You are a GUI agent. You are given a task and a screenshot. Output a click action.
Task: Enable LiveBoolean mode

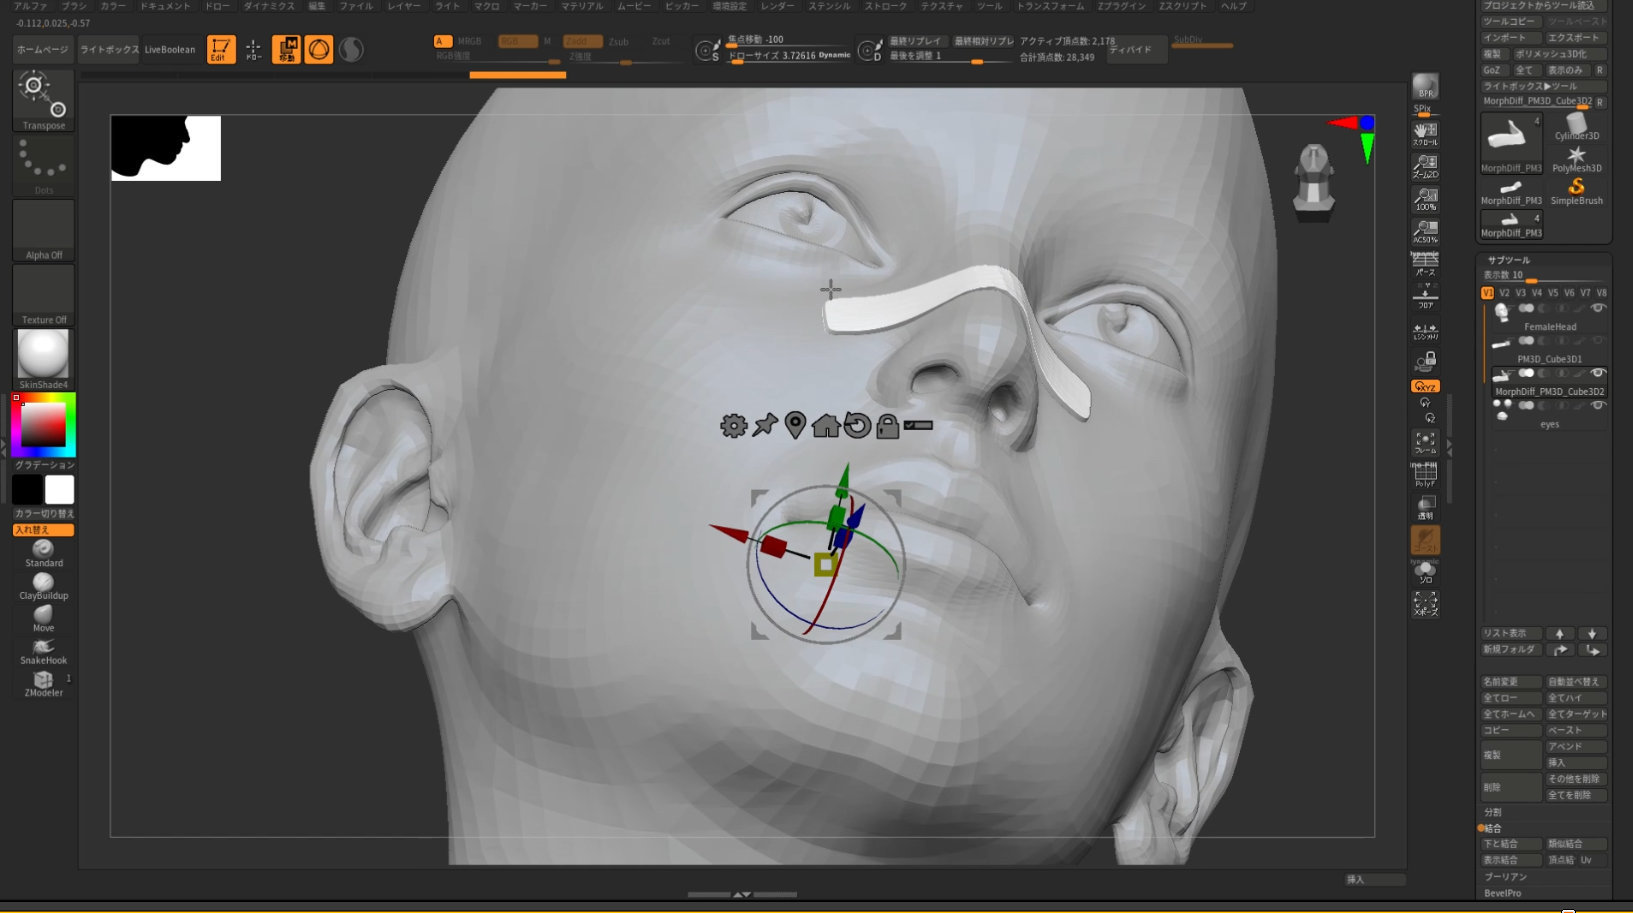point(171,48)
